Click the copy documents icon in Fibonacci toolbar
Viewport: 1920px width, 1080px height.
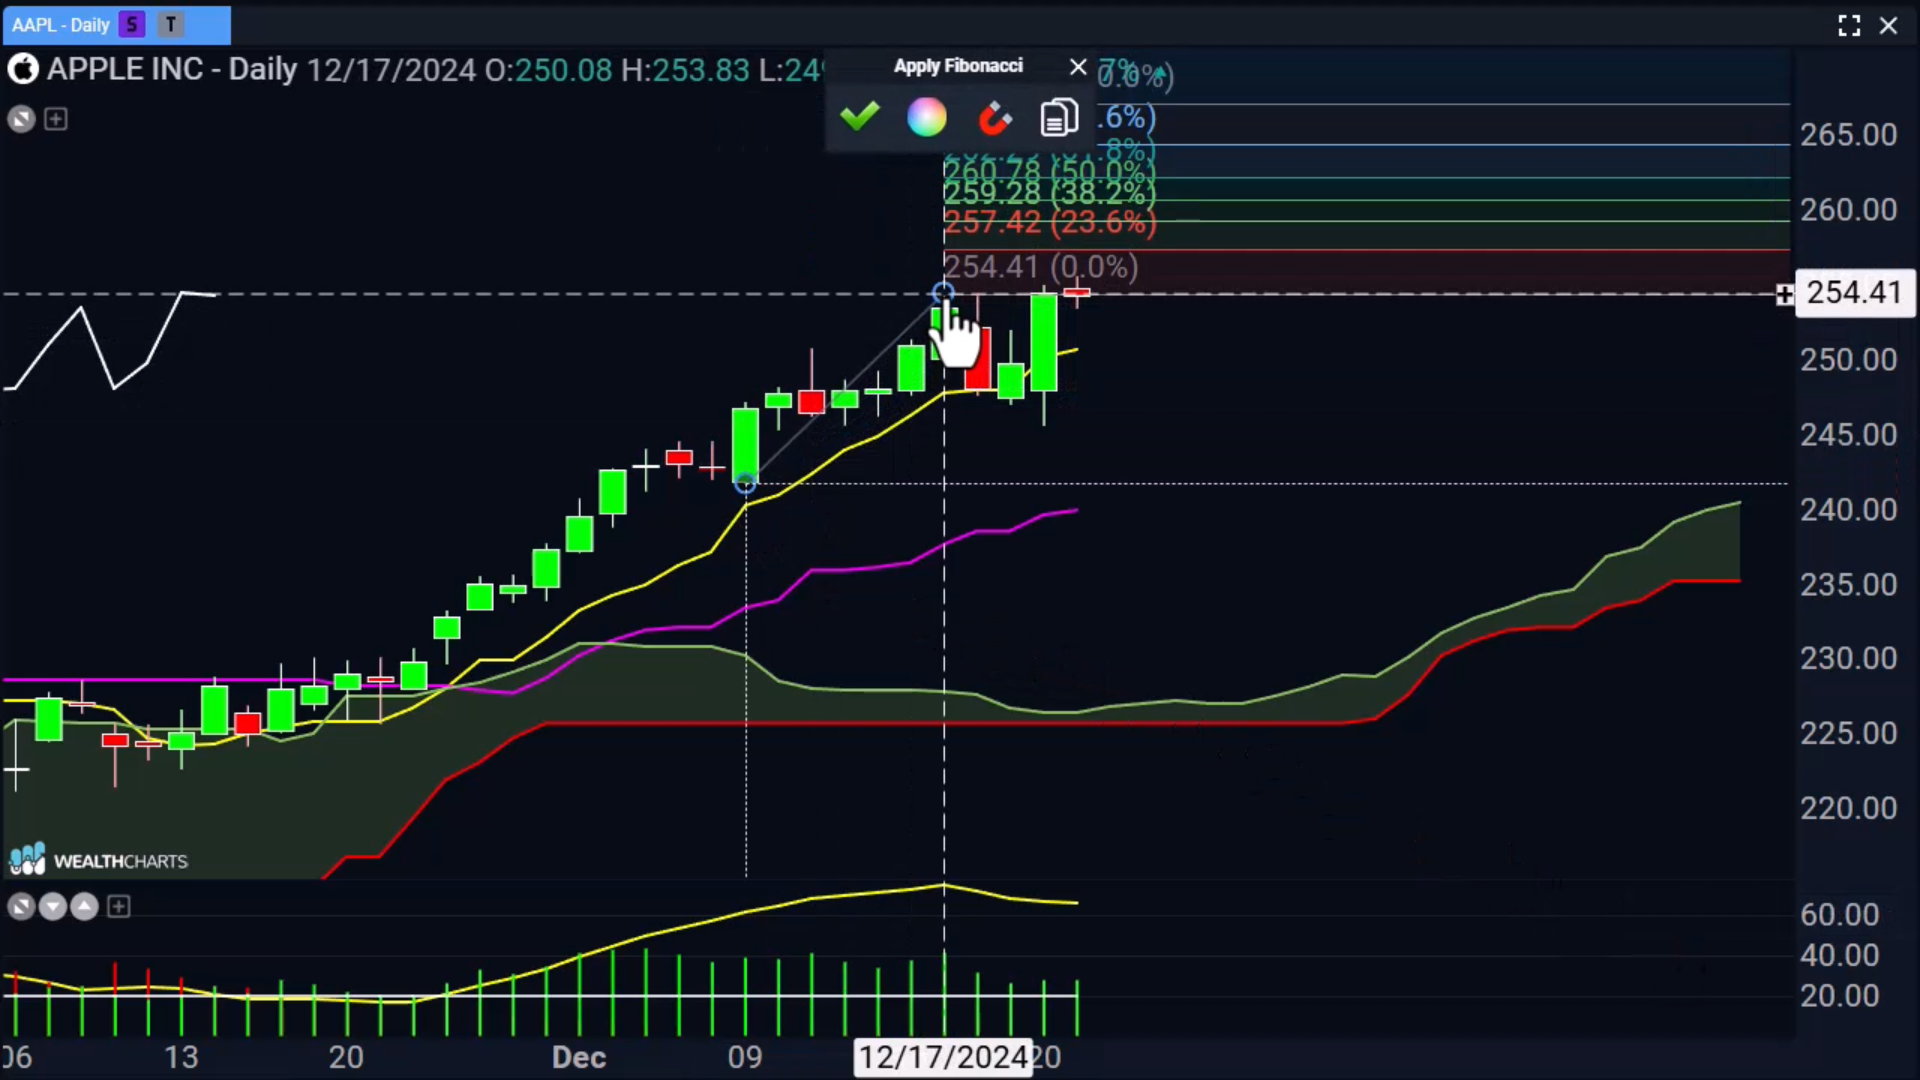click(1059, 117)
